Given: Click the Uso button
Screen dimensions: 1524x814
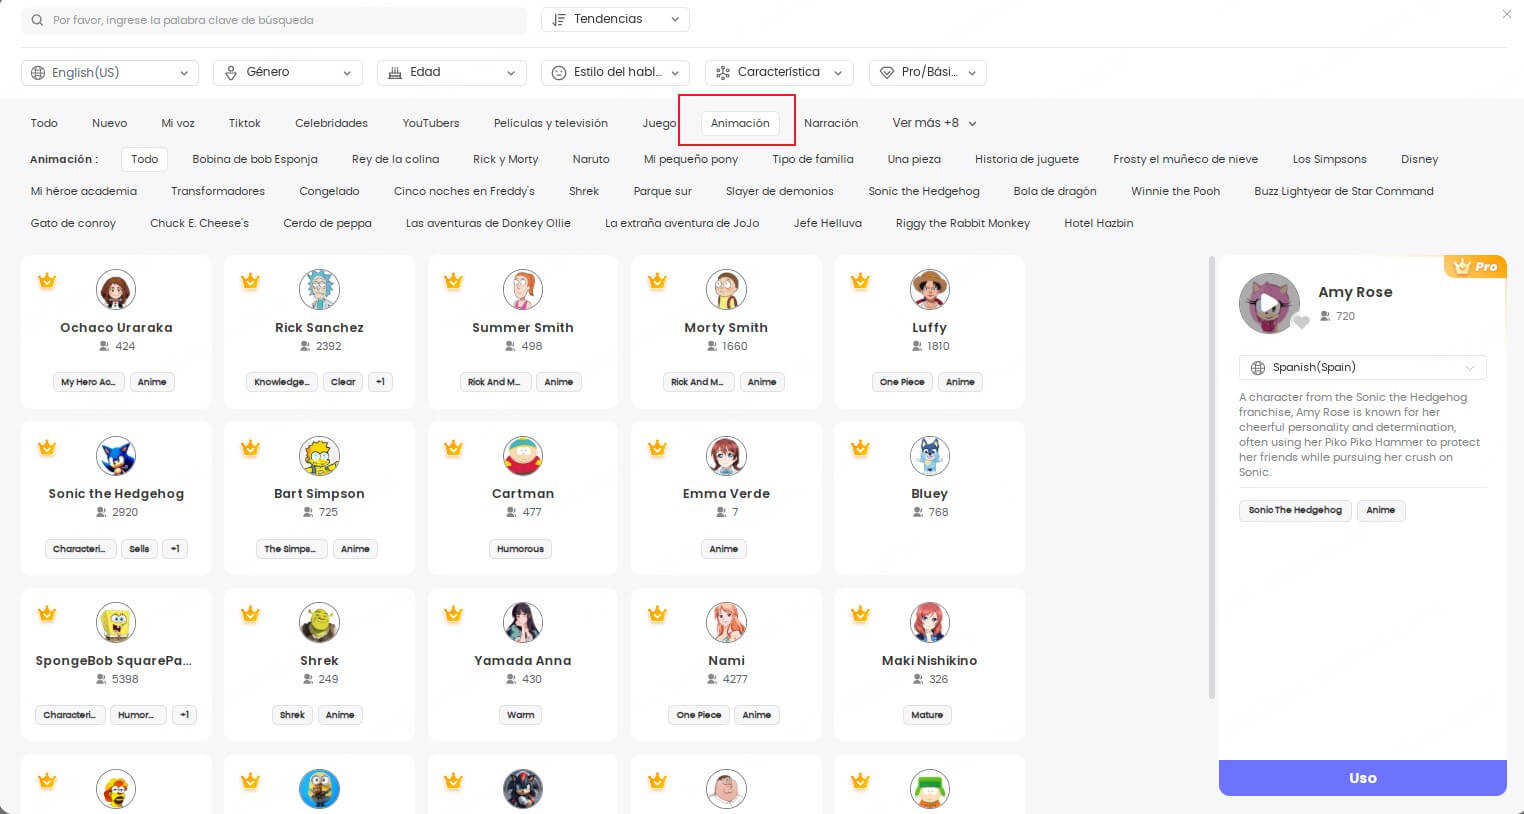Looking at the screenshot, I should (1362, 777).
